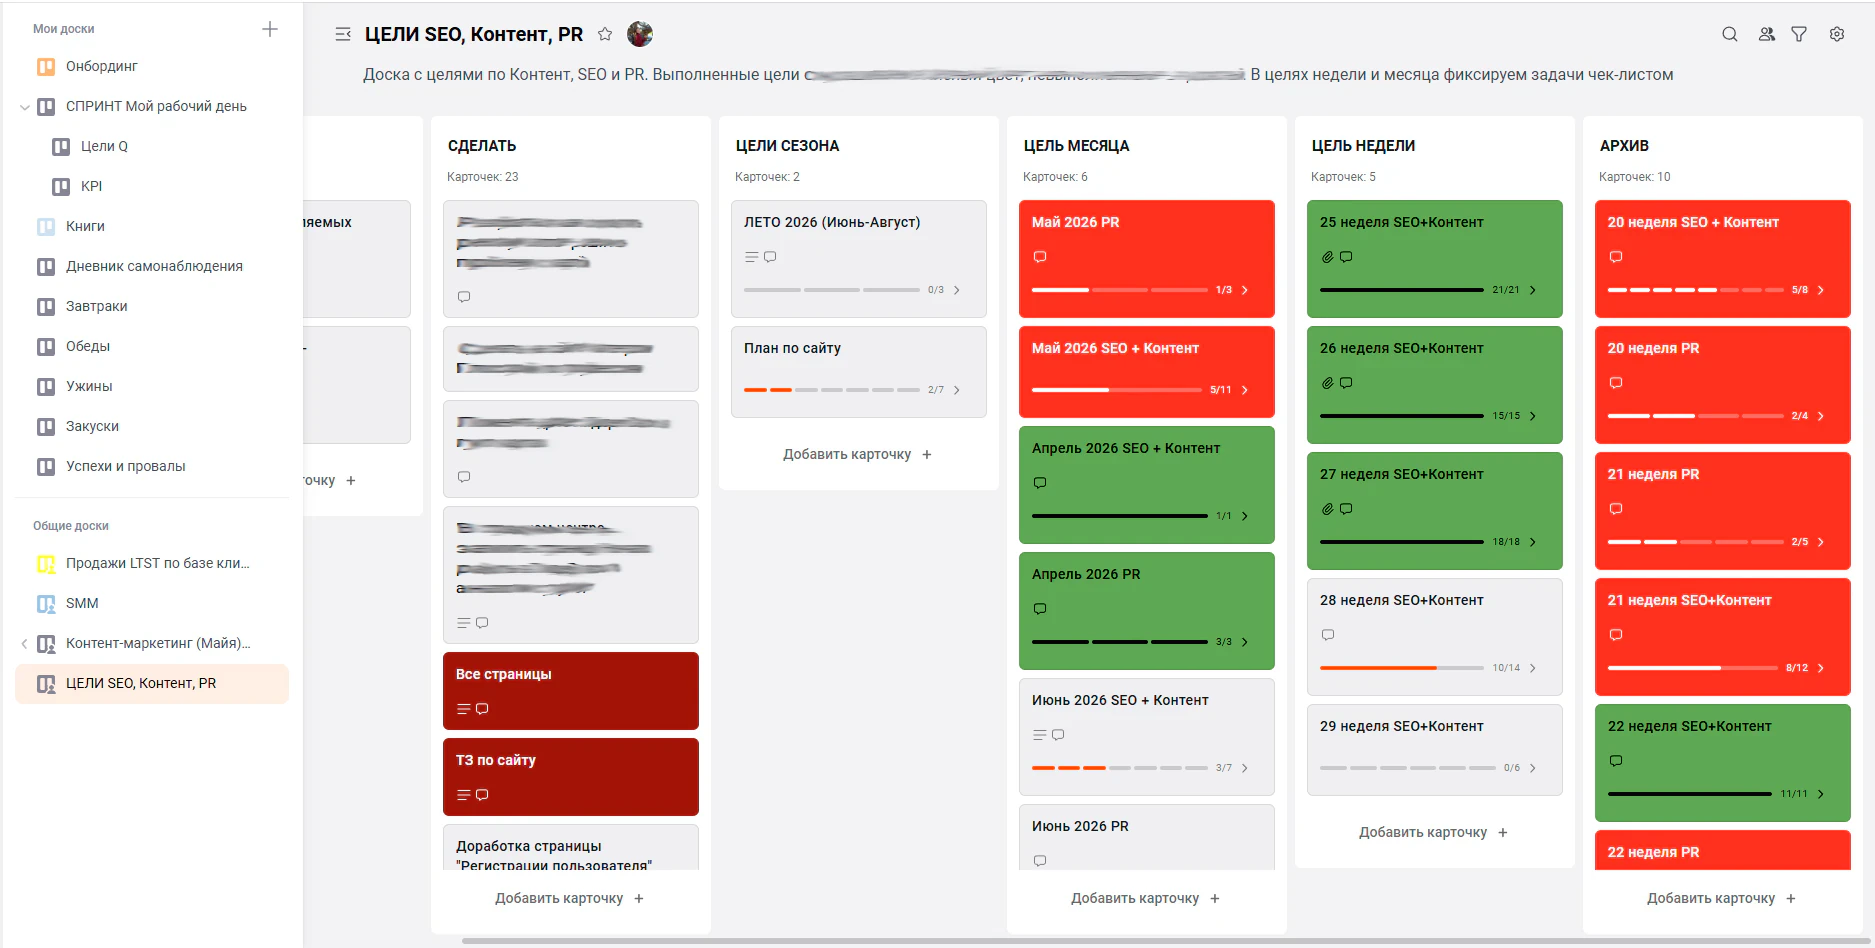Open the board members icon
This screenshot has height=948, width=1875.
tap(1766, 34)
